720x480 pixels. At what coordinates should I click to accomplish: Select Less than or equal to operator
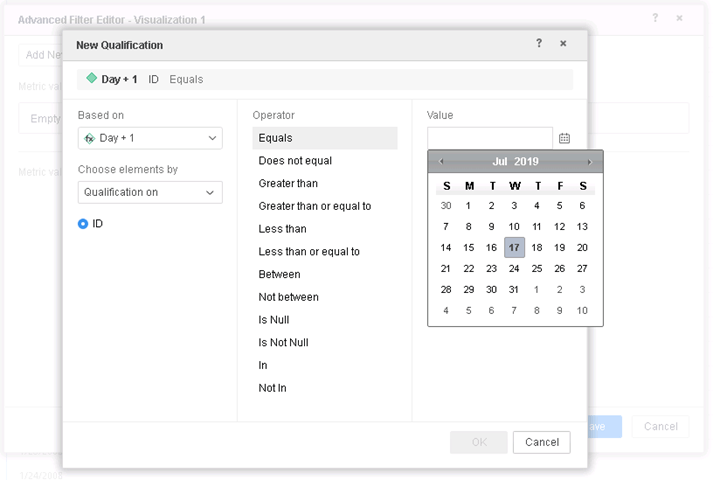tap(309, 252)
